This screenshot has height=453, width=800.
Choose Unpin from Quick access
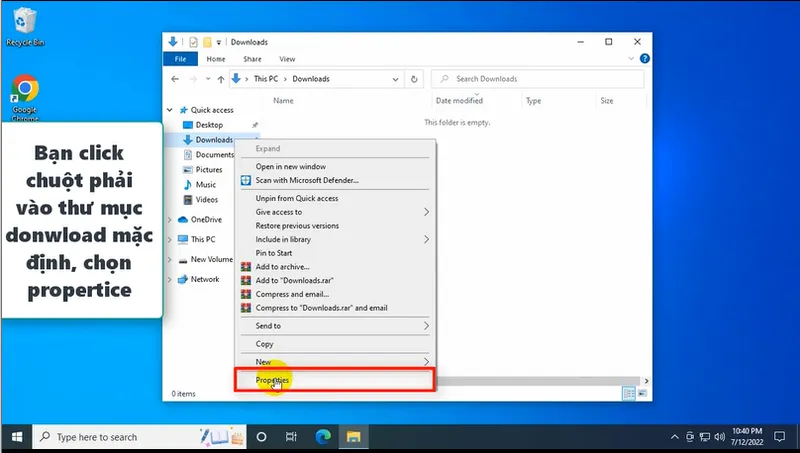(x=335, y=198)
